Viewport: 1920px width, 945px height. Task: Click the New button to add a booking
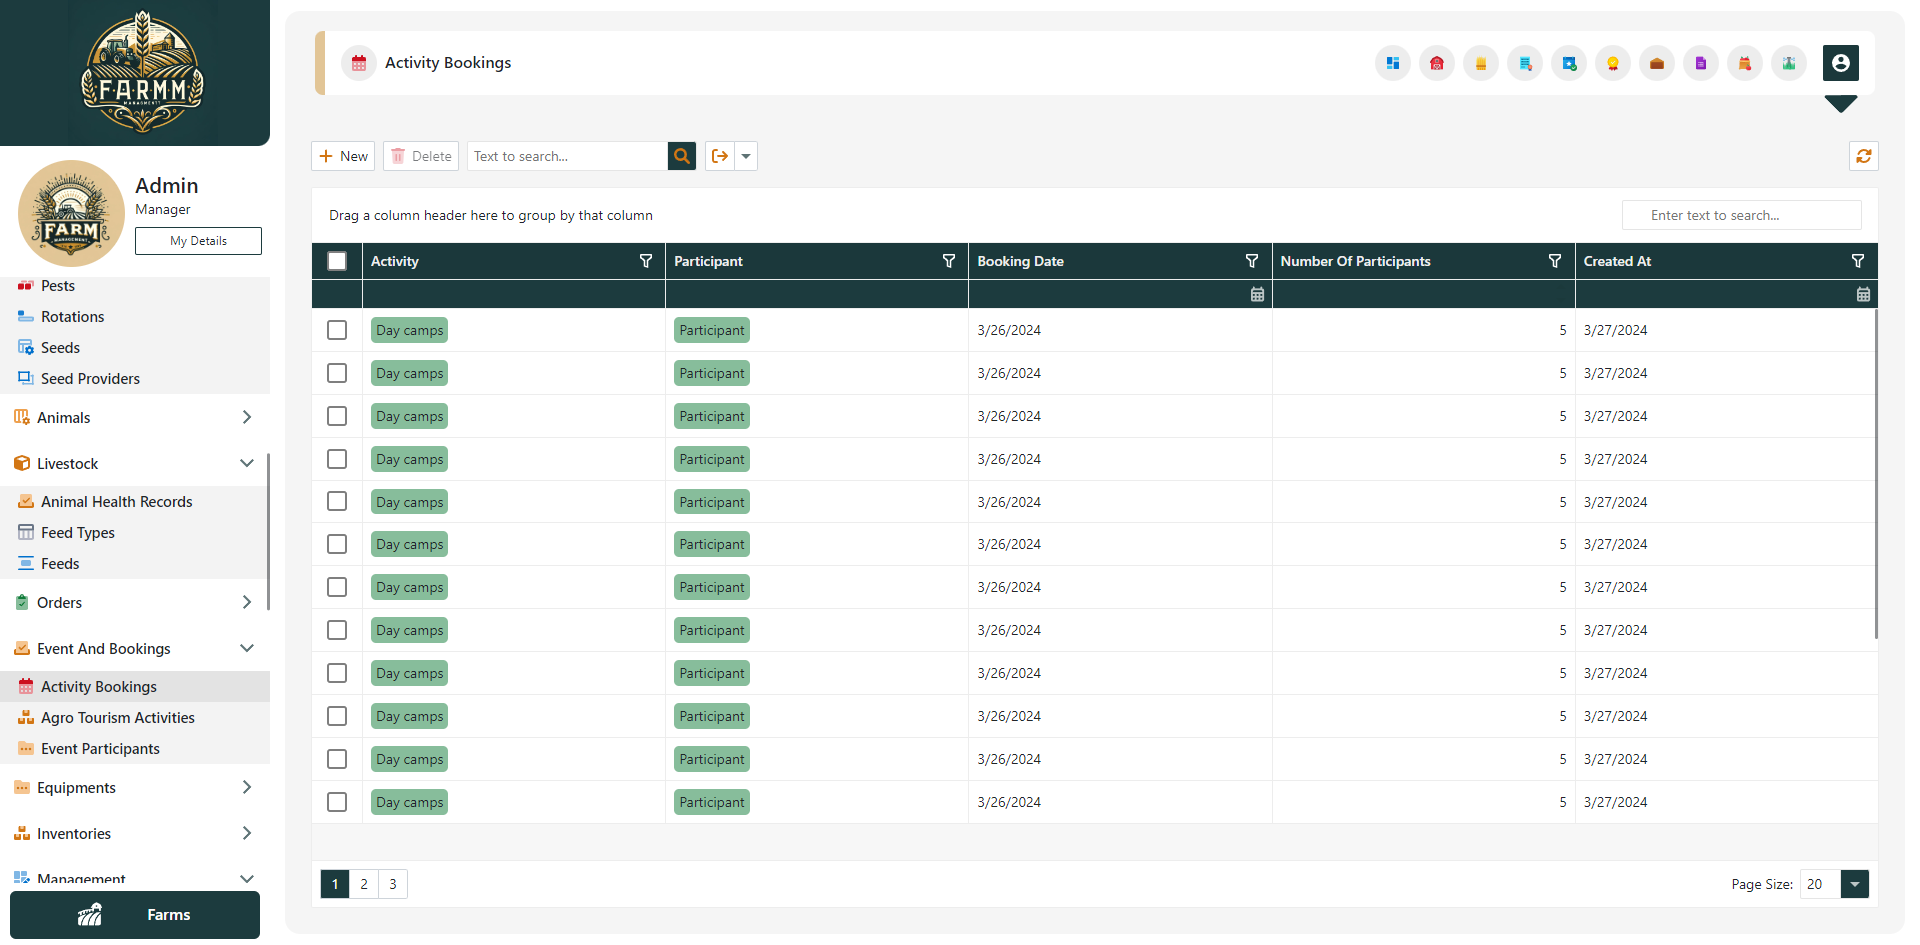point(342,156)
